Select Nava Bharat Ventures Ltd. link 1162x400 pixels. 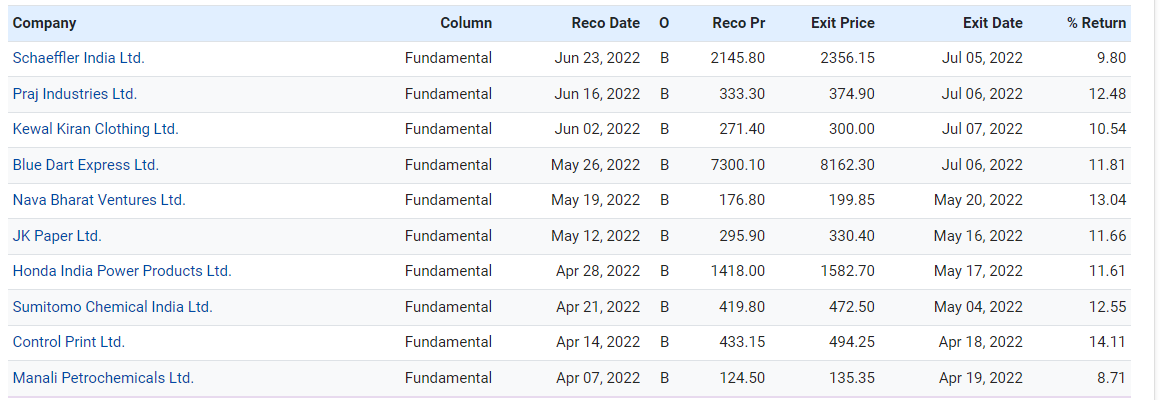(x=99, y=200)
